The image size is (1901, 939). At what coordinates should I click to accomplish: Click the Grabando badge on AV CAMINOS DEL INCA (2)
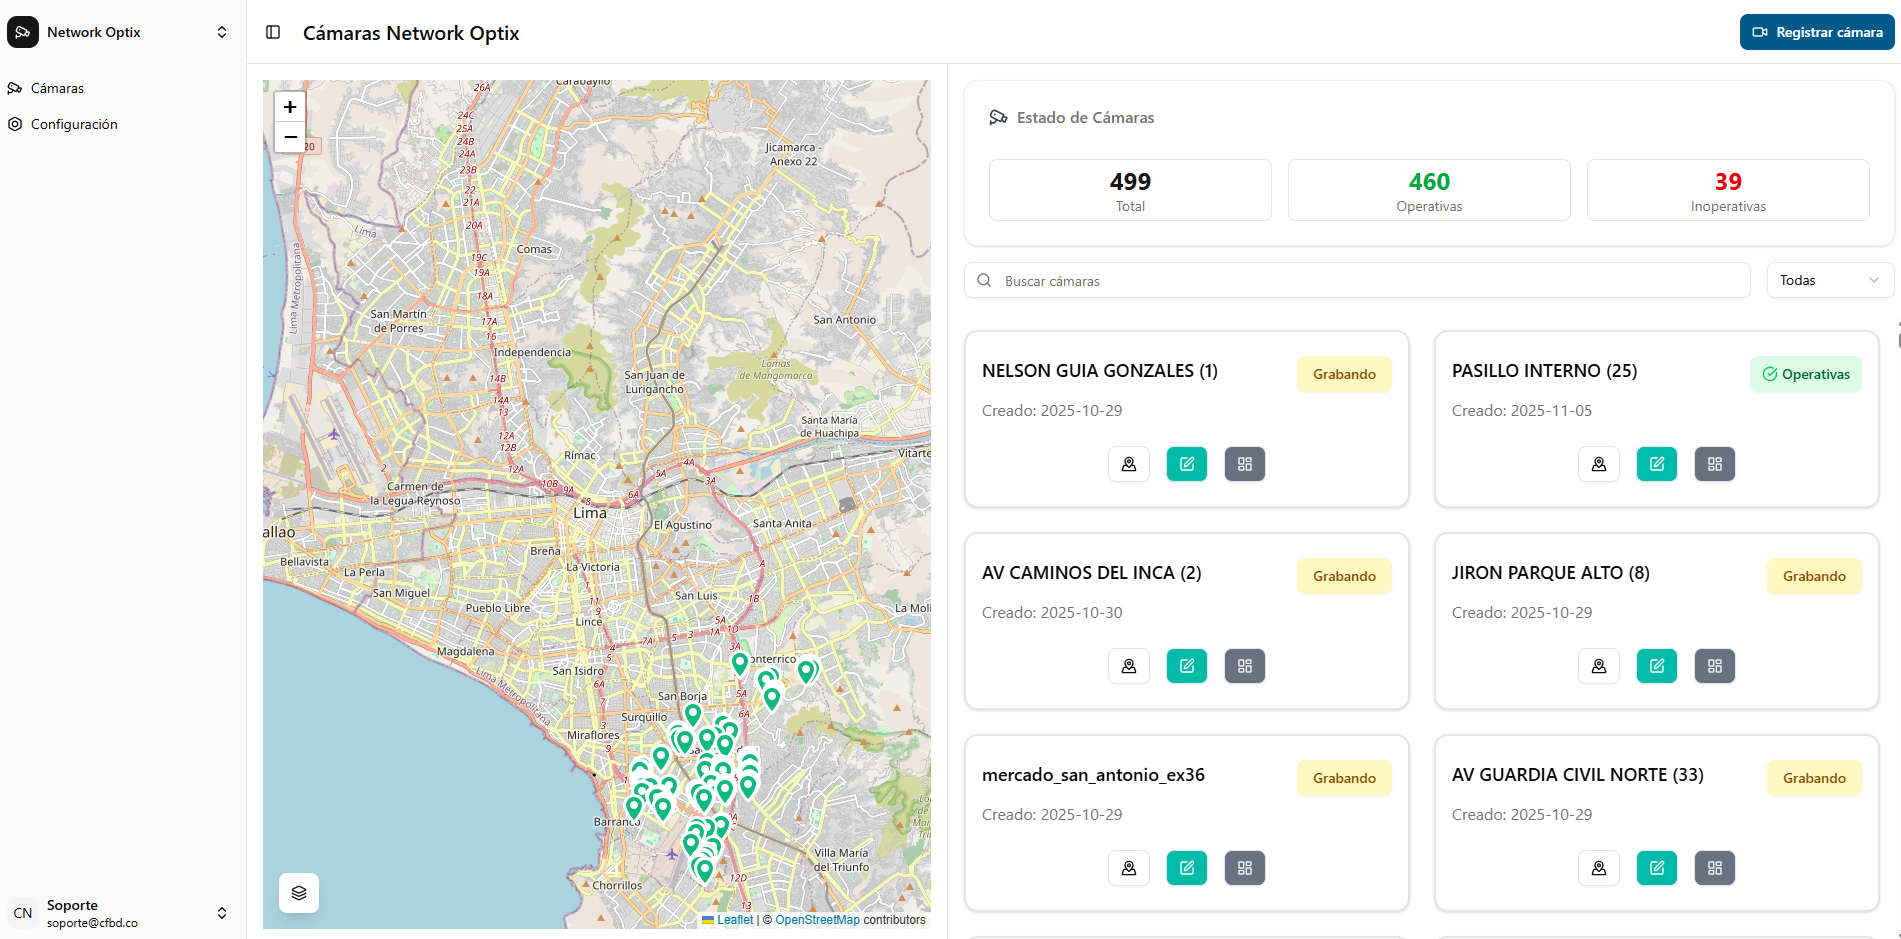(1344, 576)
